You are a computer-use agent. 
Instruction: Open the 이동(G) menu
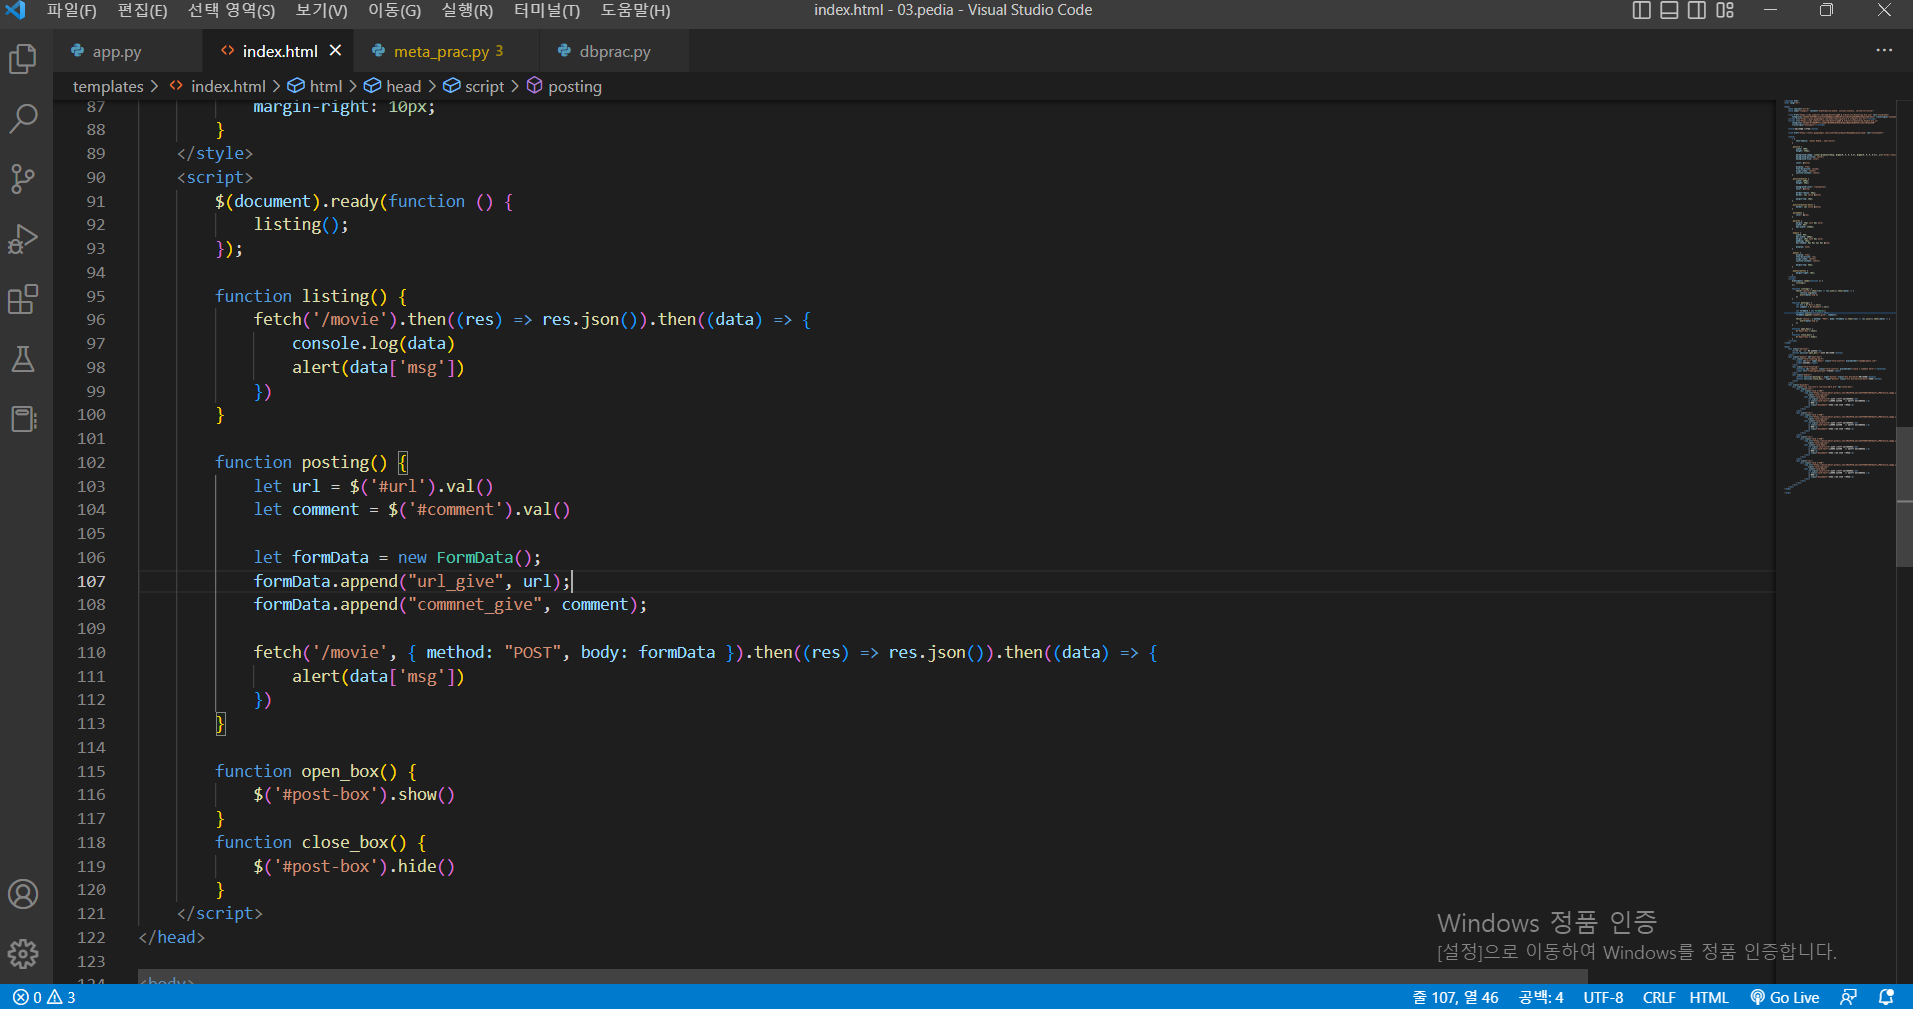point(395,11)
